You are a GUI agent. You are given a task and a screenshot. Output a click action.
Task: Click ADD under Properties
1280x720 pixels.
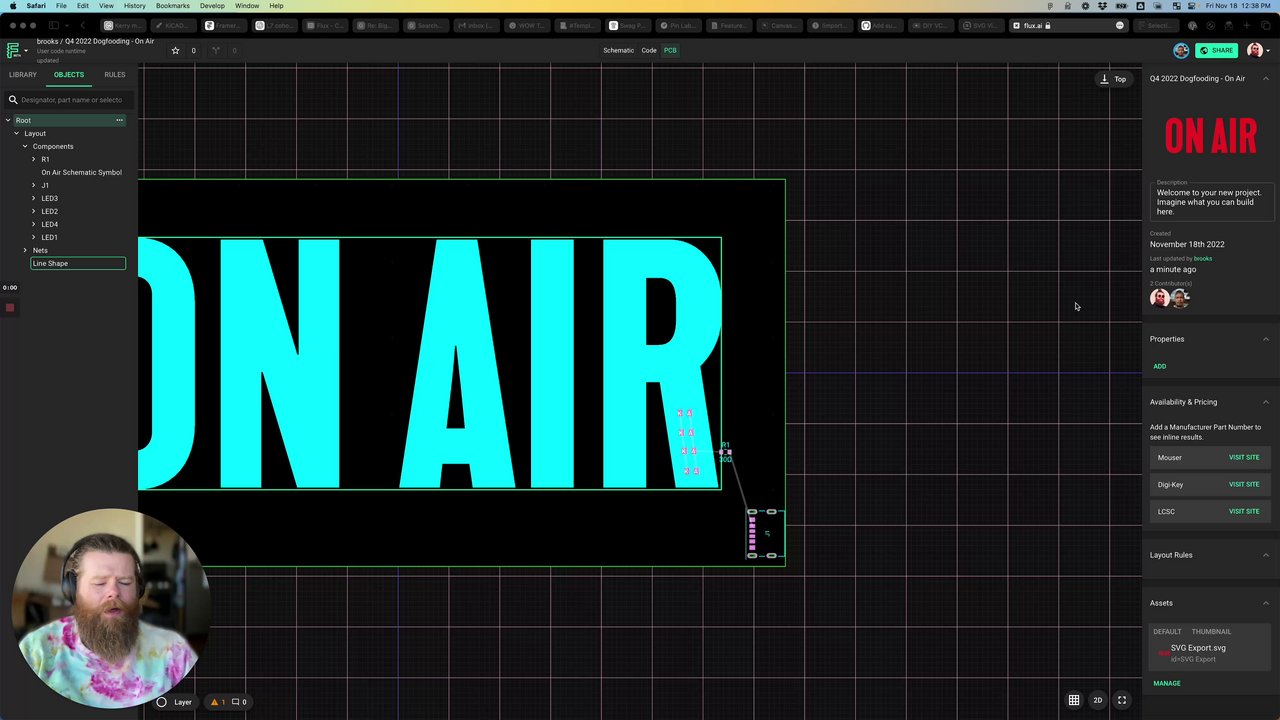point(1160,366)
